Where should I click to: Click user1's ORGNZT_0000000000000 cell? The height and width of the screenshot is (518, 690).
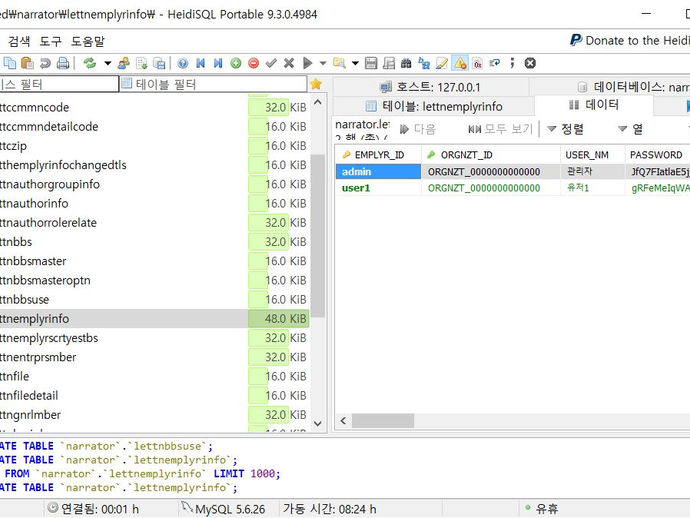click(x=491, y=188)
